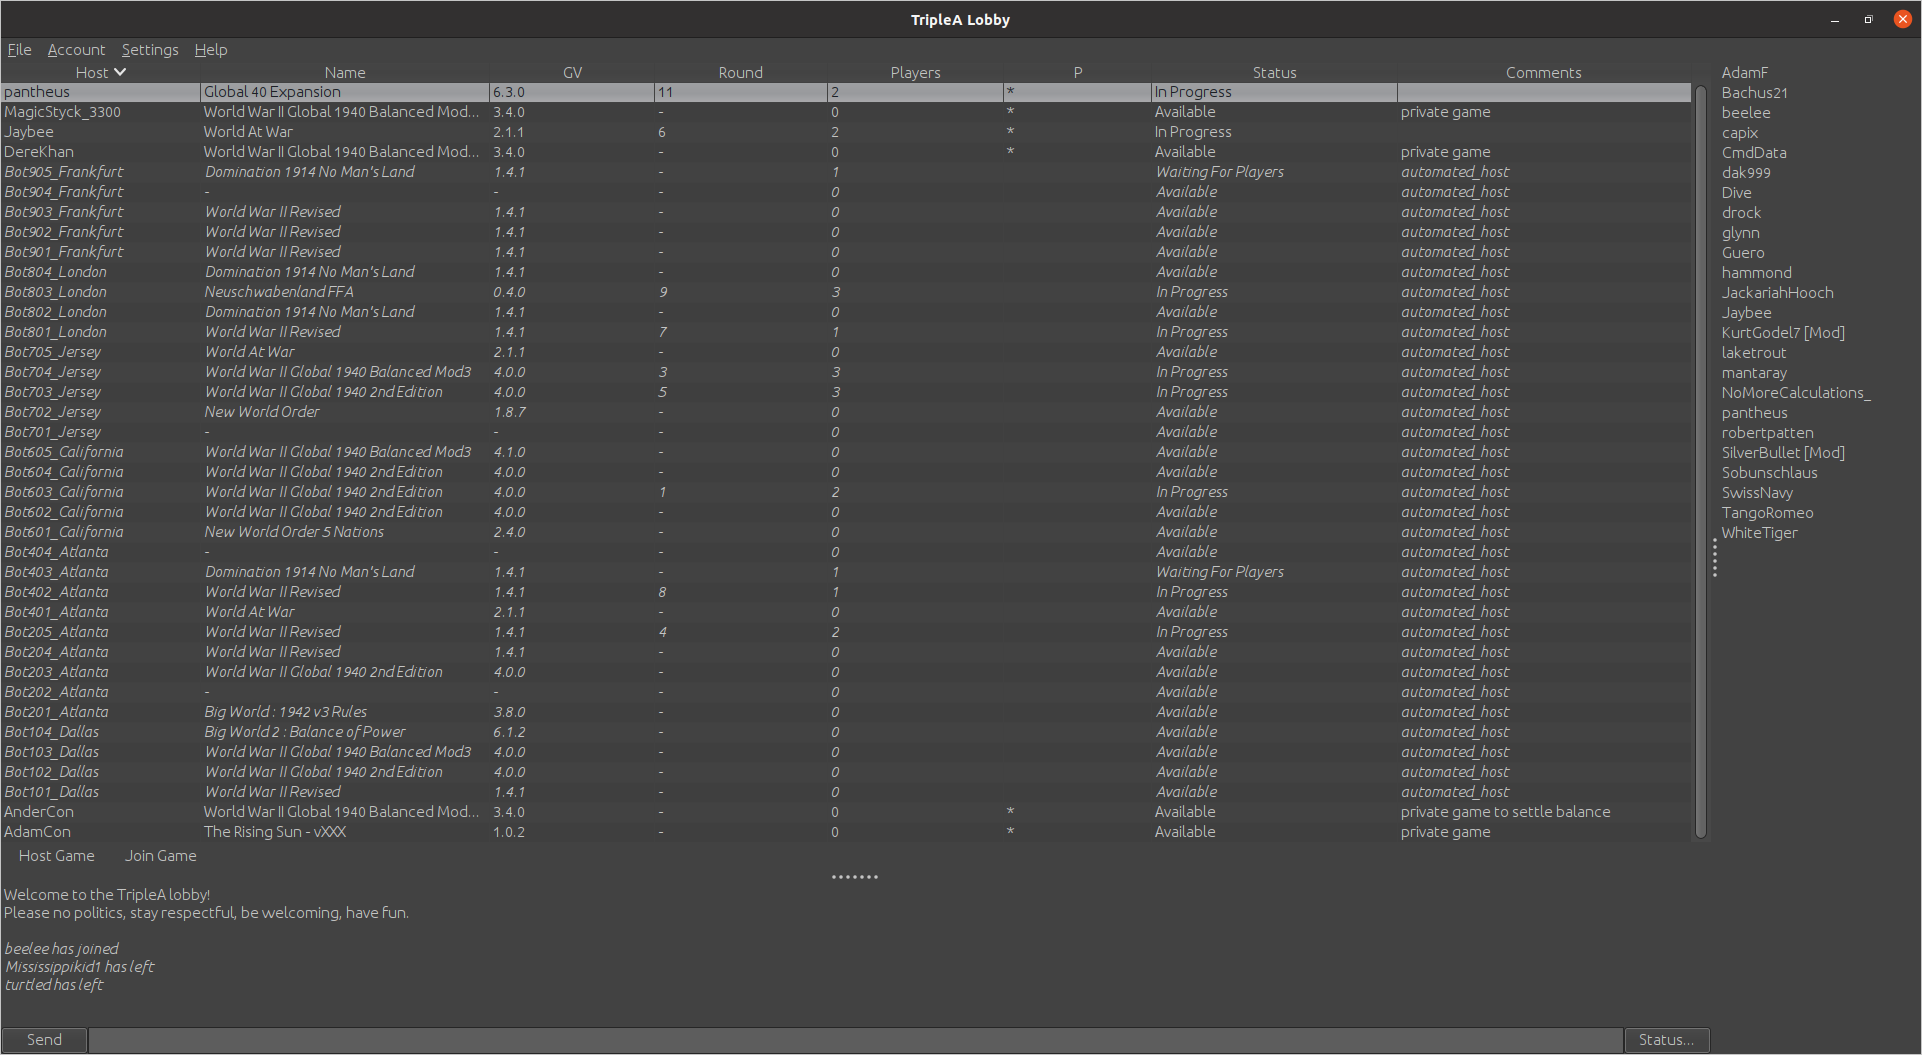This screenshot has width=1922, height=1055.
Task: Select the Bot403_Atlanta game row
Action: [x=846, y=572]
